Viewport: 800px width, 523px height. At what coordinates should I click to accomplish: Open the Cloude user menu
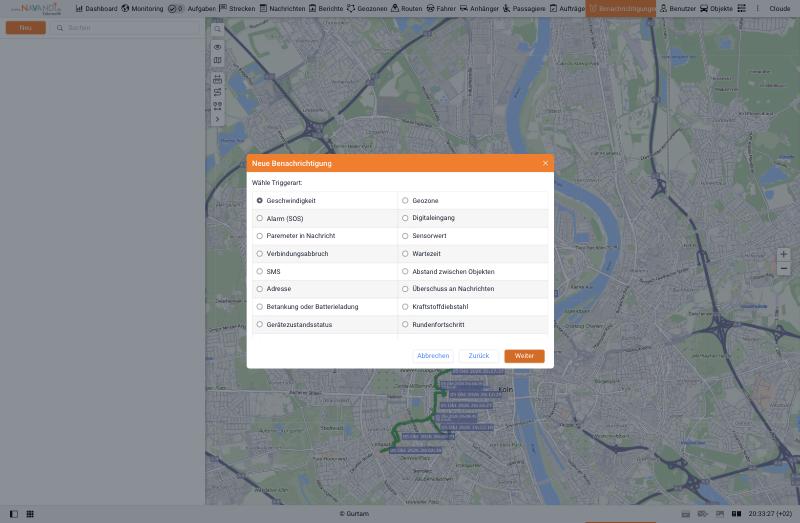[779, 9]
